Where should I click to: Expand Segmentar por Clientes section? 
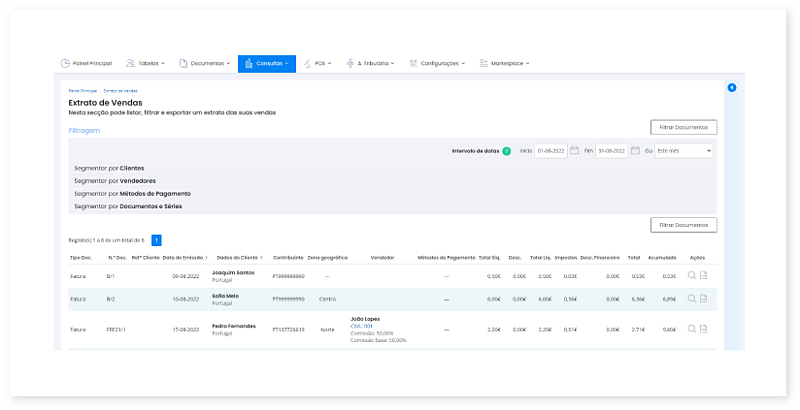click(109, 168)
